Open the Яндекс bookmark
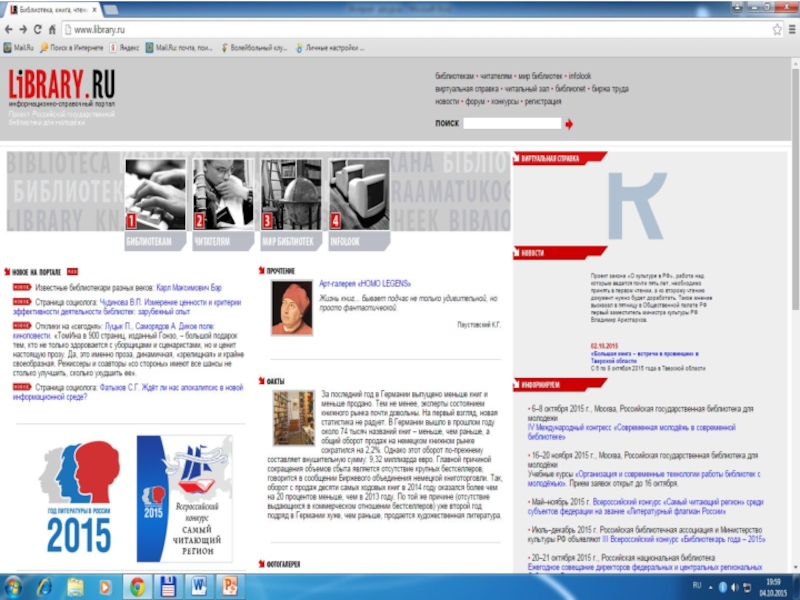 point(124,48)
